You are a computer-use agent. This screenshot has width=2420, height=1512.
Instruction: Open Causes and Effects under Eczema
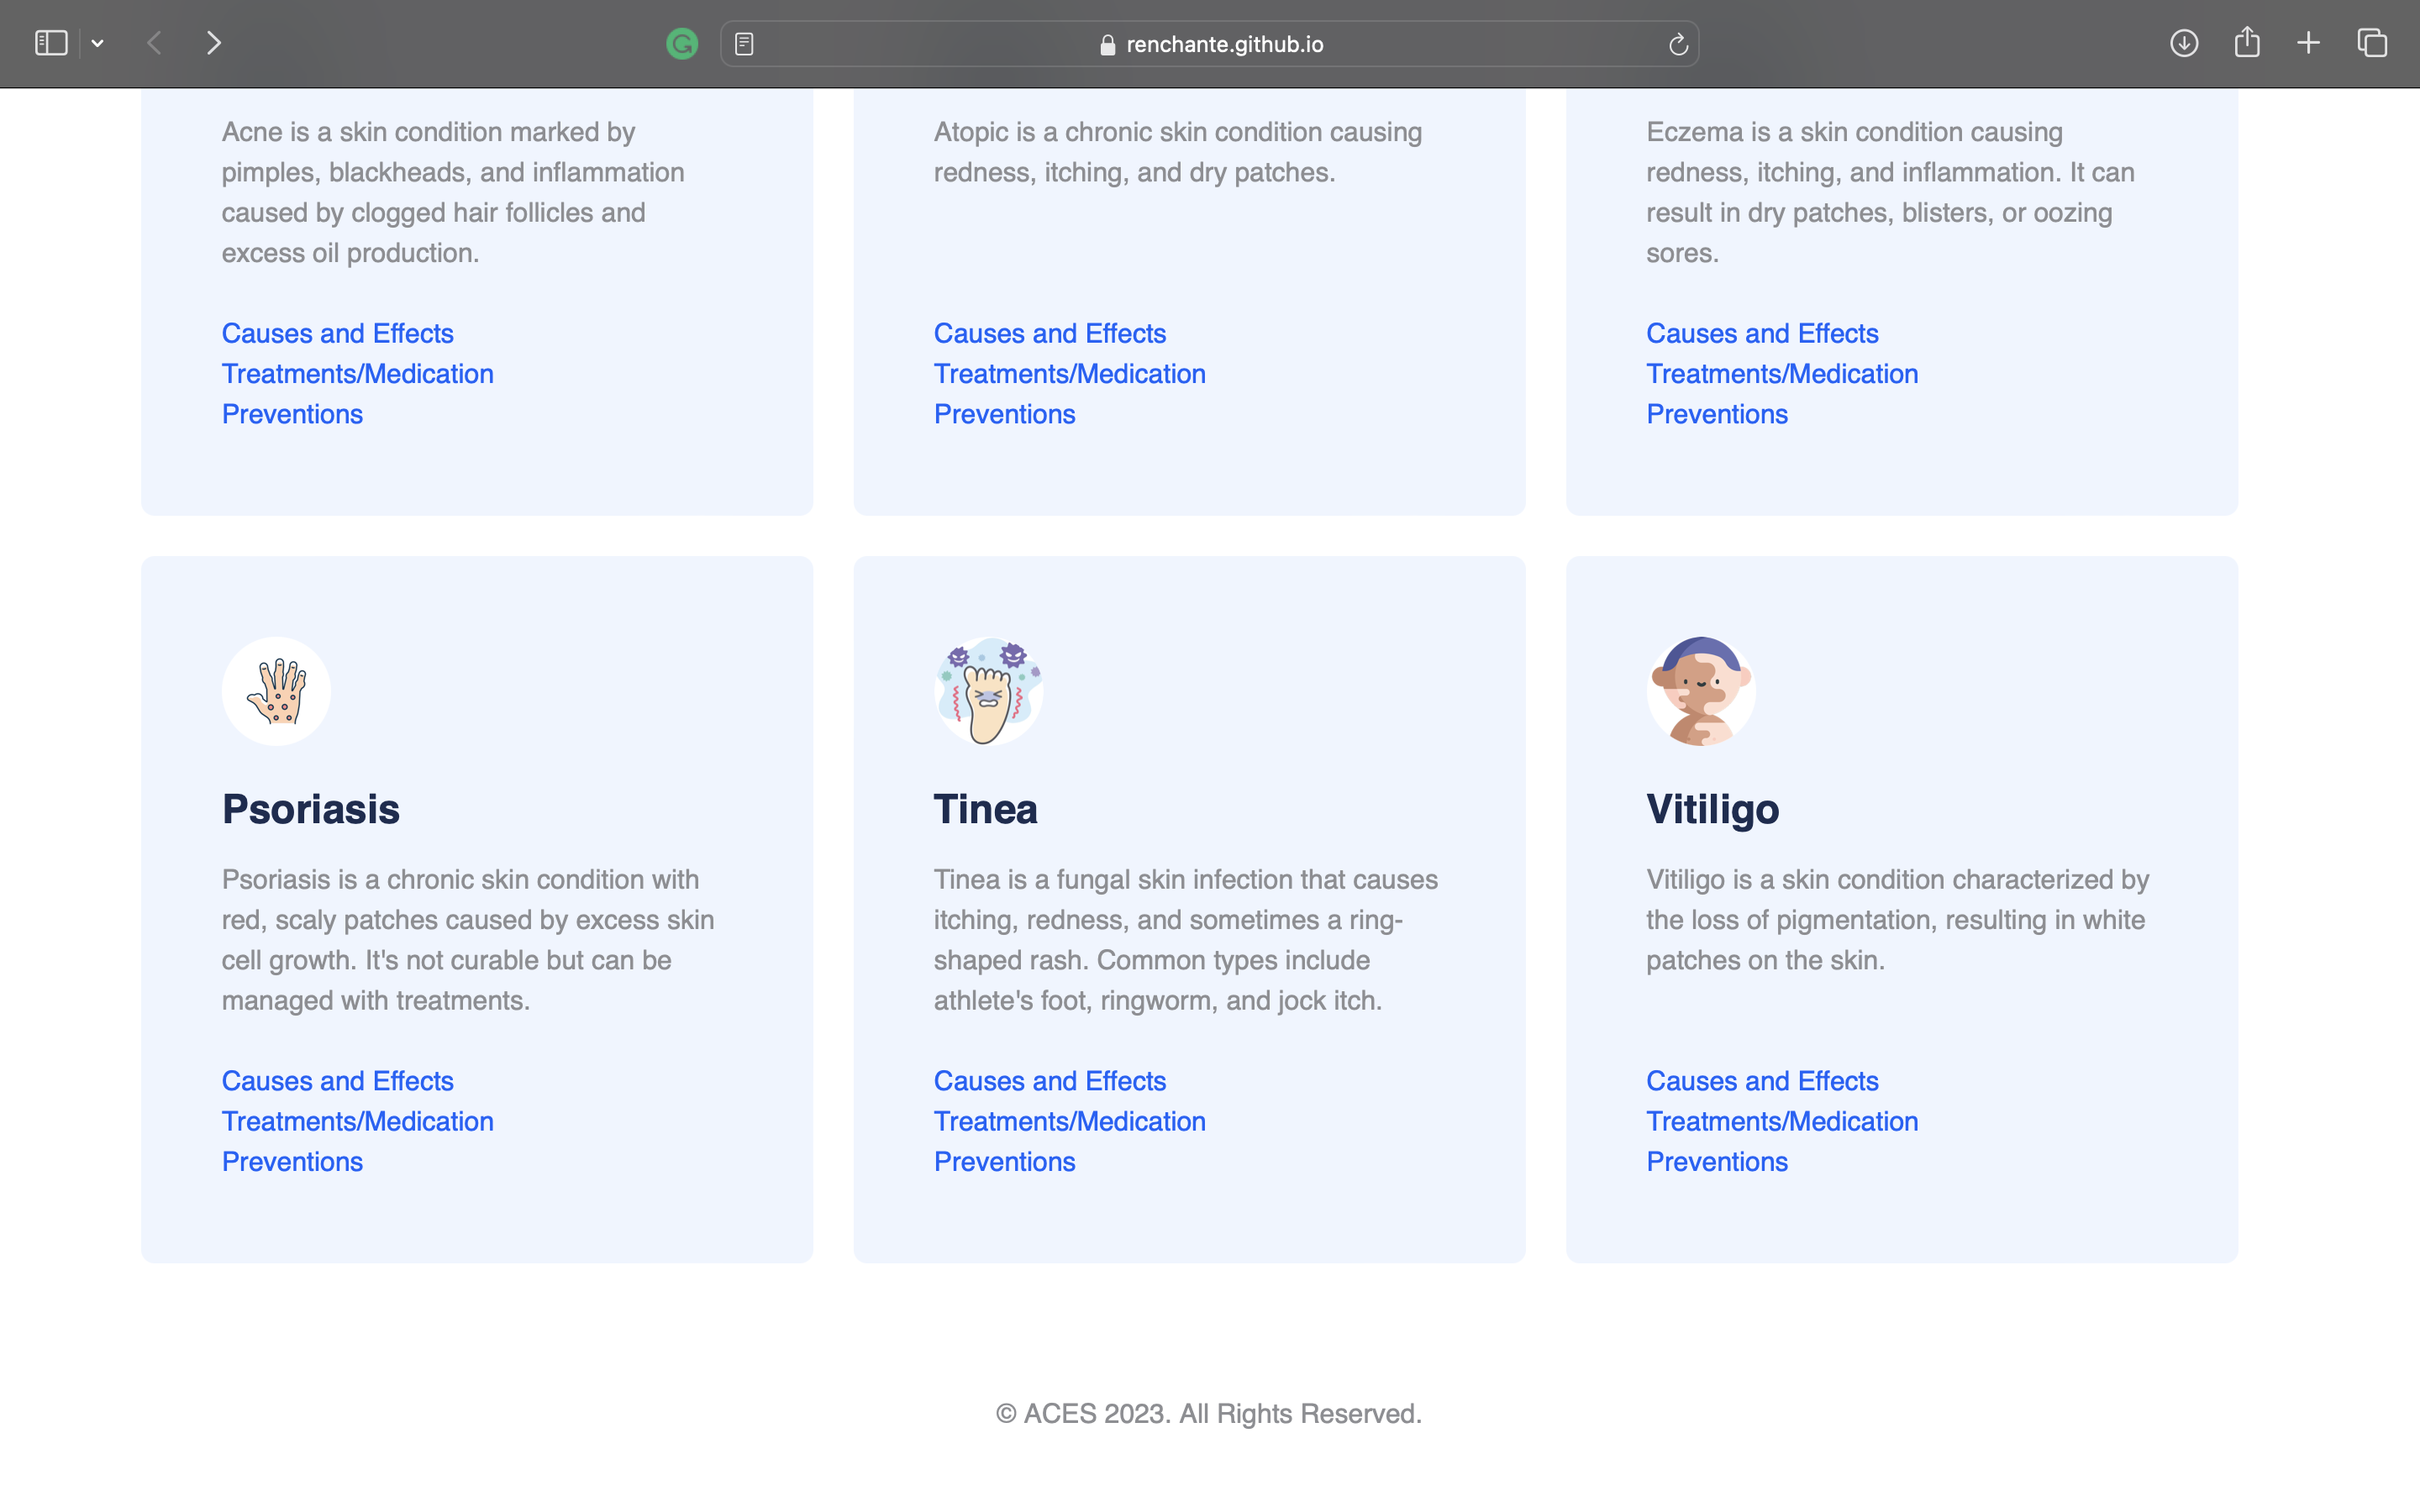pos(1761,332)
